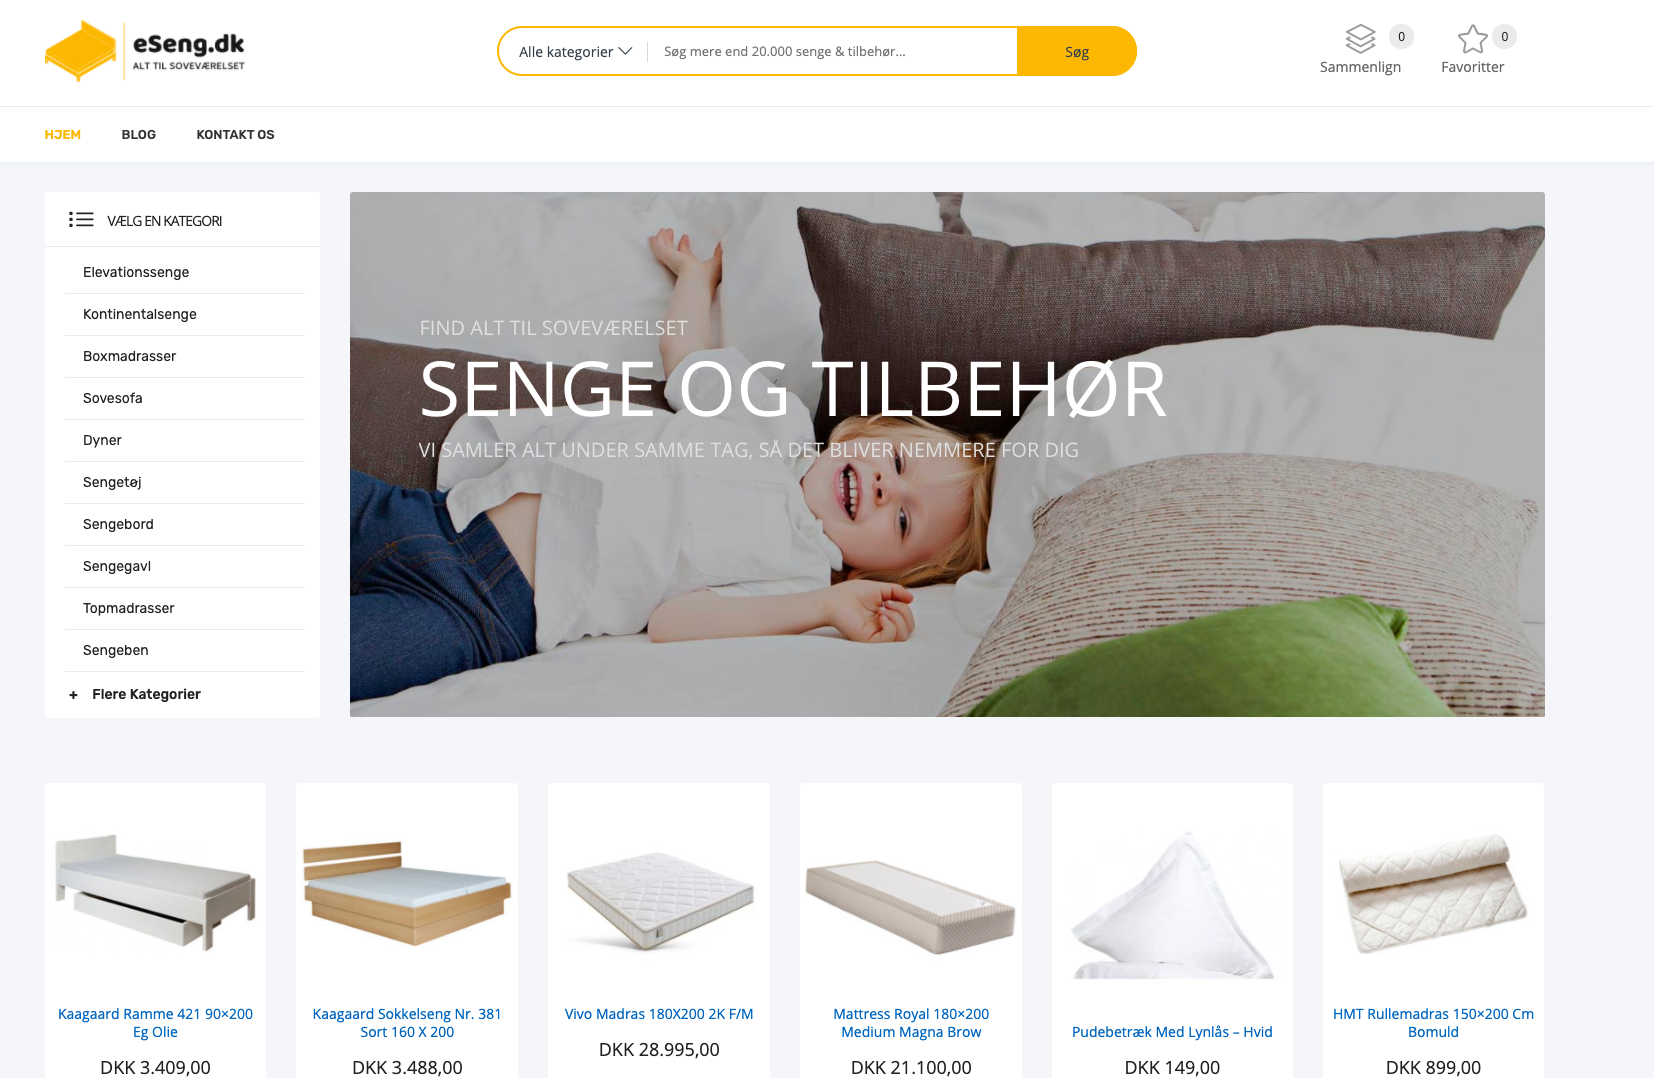Open the Topmadrasser category
Screen dimensions: 1654x1078
[x=129, y=608]
